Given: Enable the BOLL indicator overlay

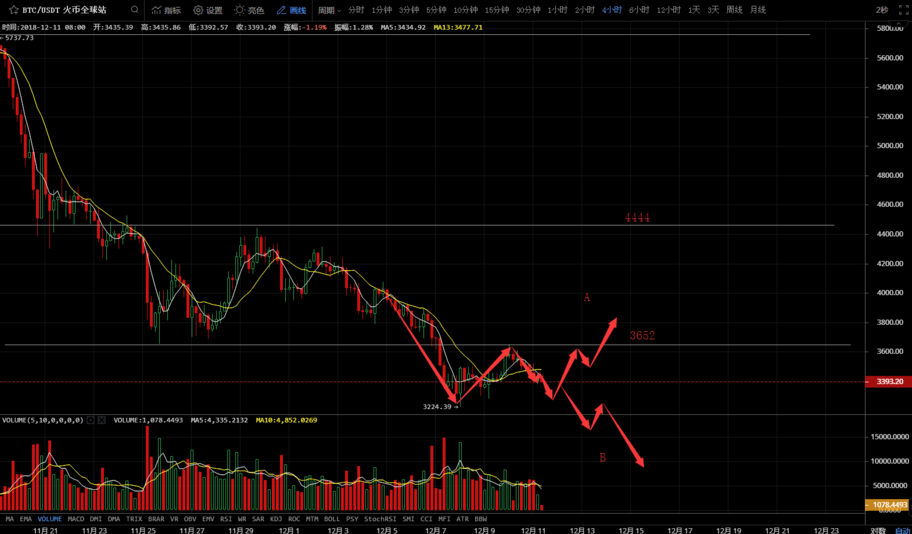Looking at the screenshot, I should [332, 519].
